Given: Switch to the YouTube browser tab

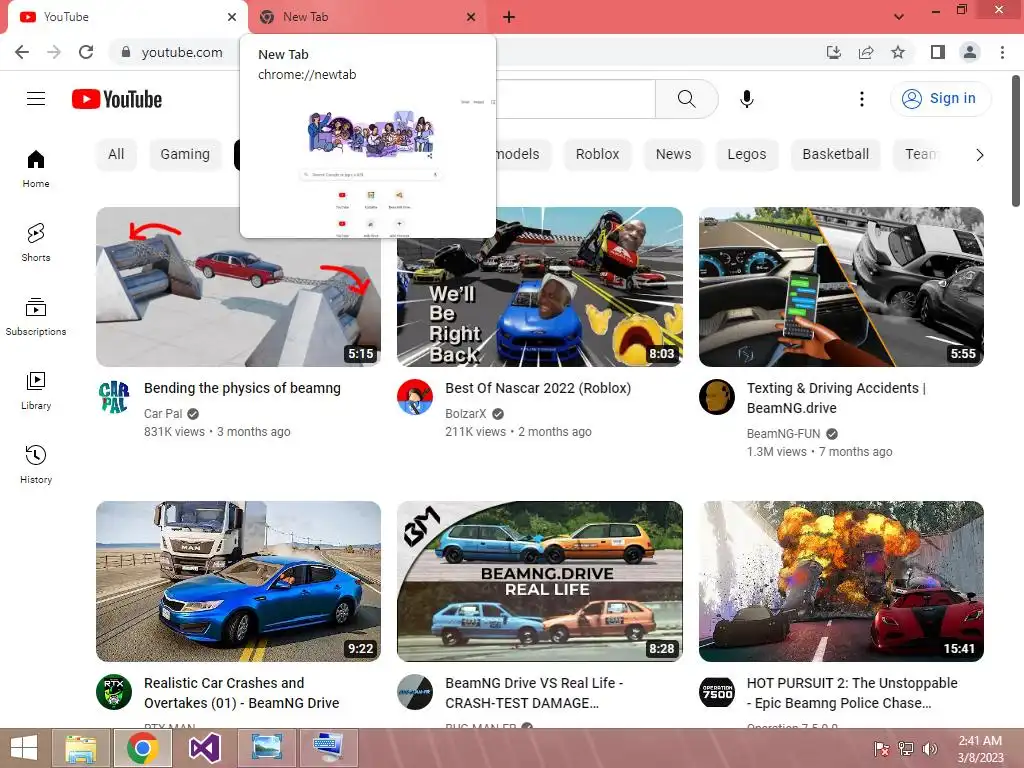Looking at the screenshot, I should click(x=124, y=17).
